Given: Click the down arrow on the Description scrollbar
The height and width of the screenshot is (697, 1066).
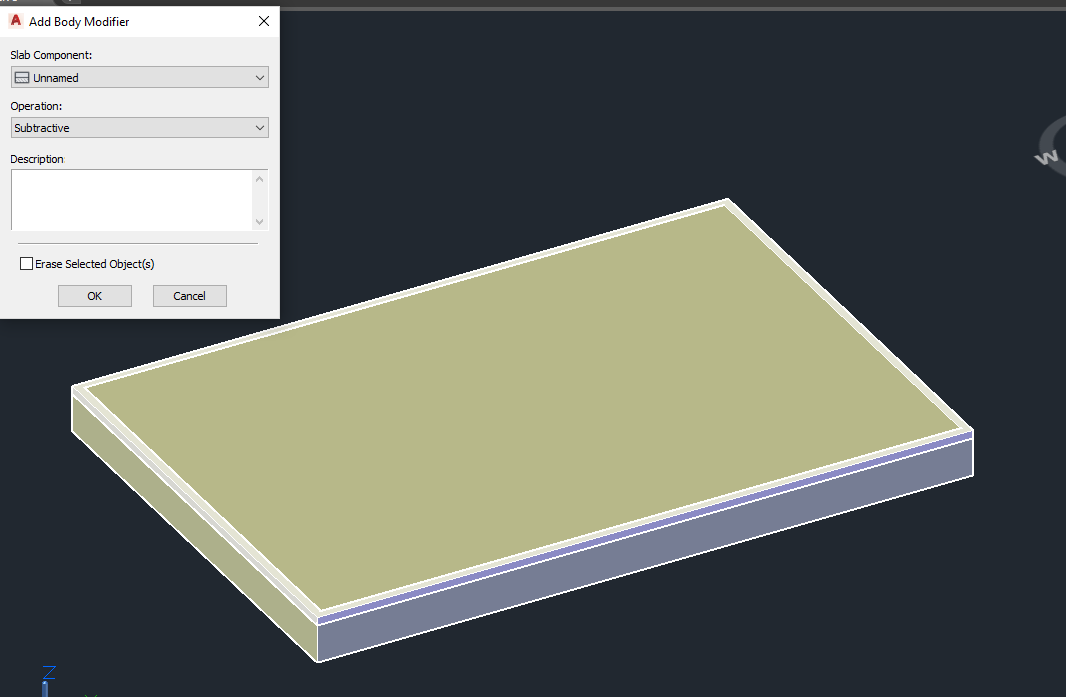Looking at the screenshot, I should point(260,223).
